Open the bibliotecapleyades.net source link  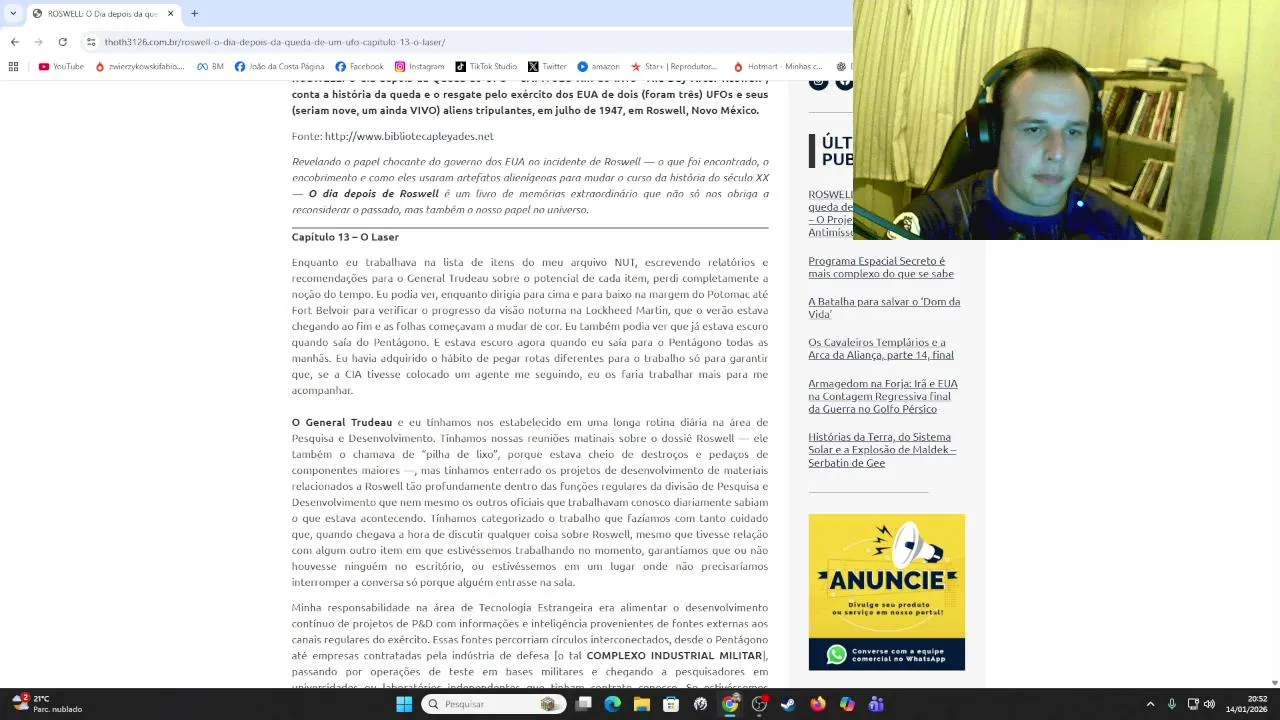point(409,136)
